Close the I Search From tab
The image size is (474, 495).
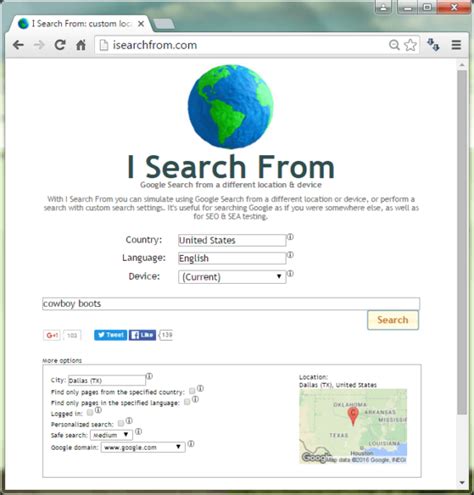point(141,24)
